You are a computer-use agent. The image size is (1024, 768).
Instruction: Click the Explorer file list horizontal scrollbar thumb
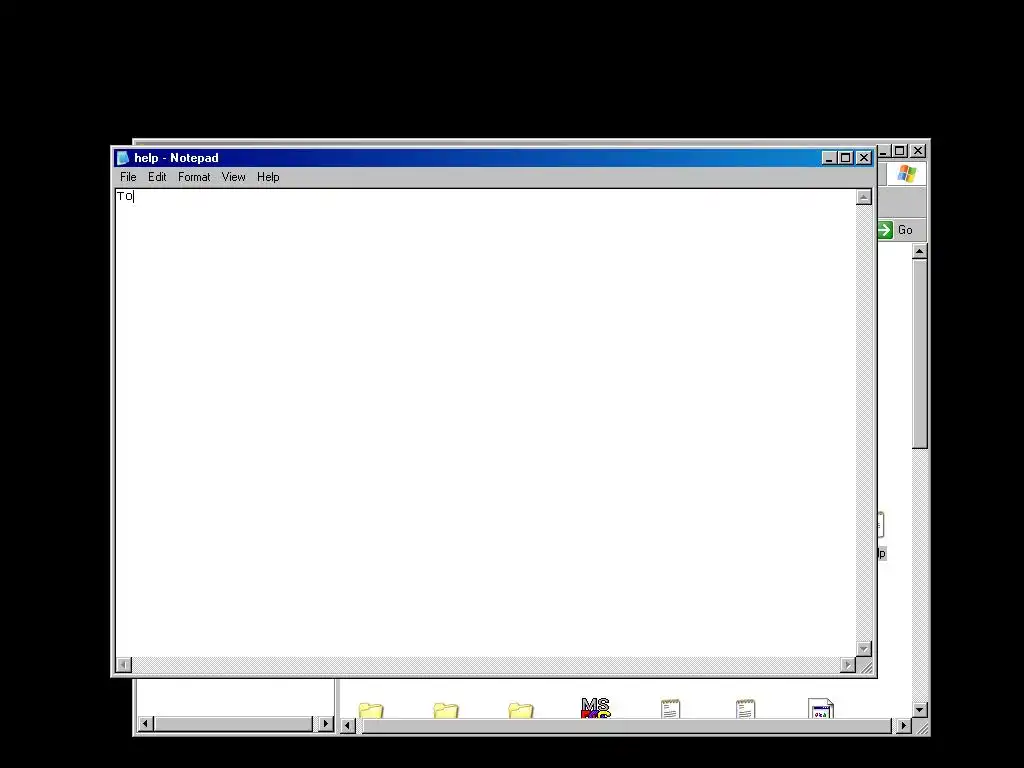(627, 725)
